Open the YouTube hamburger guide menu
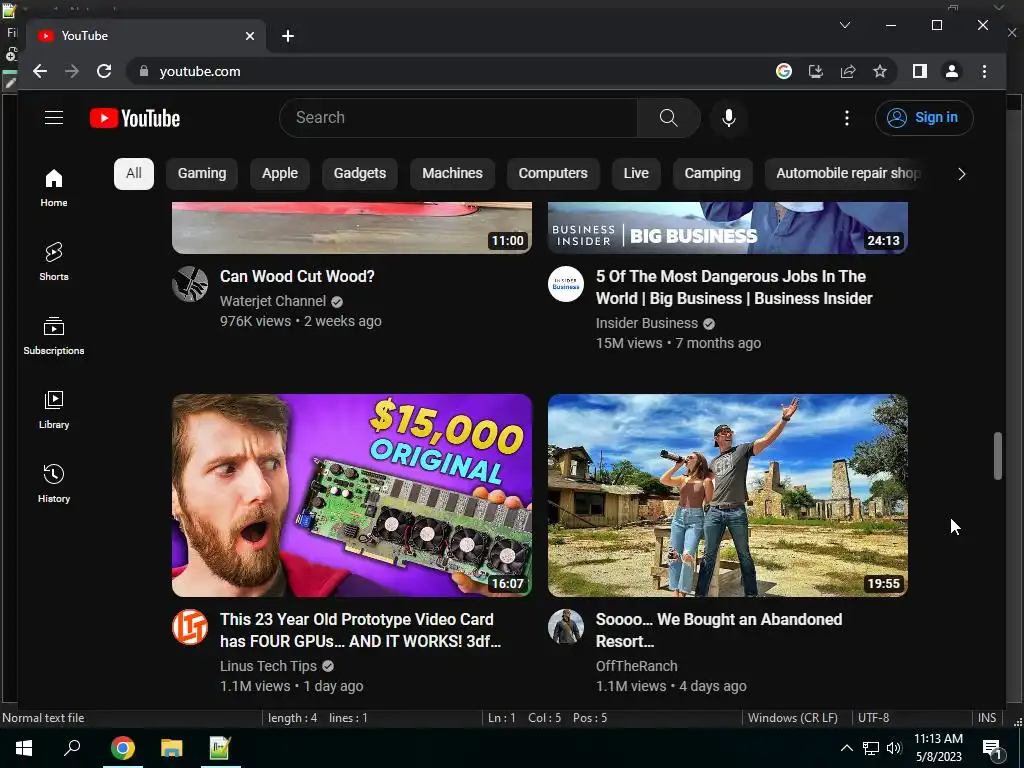This screenshot has height=768, width=1024. [54, 118]
